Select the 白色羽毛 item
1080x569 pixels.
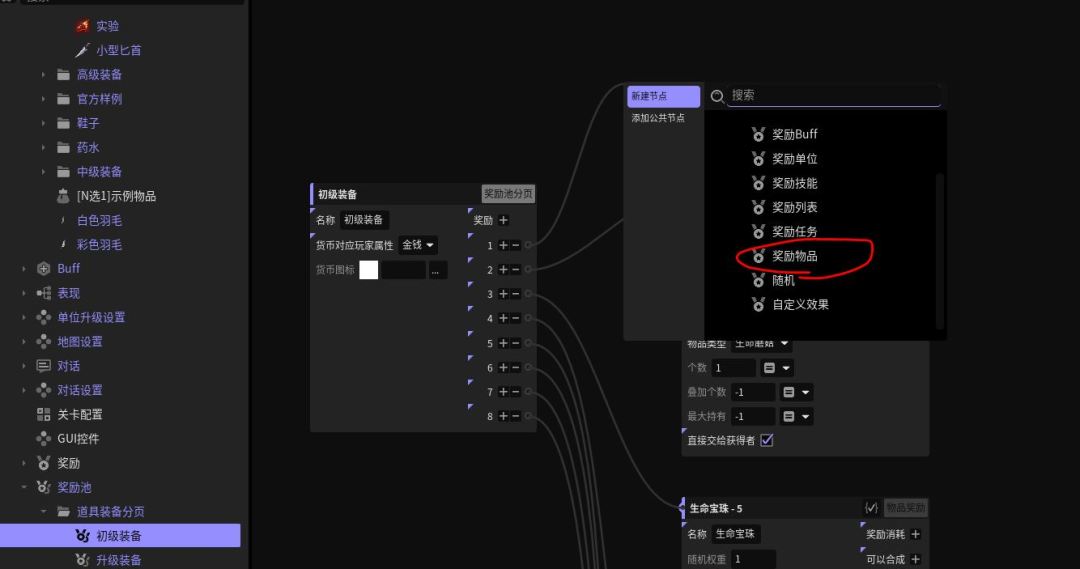tap(99, 220)
